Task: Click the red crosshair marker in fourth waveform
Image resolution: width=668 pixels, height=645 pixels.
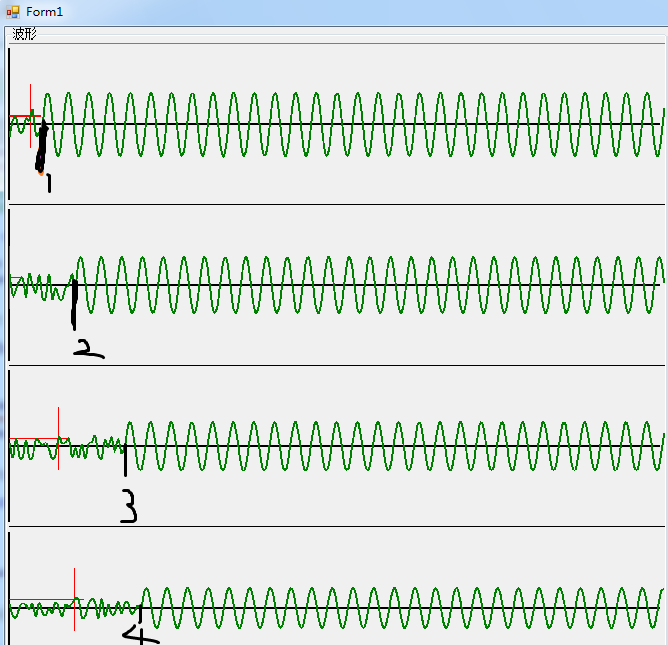Action: click(x=74, y=599)
